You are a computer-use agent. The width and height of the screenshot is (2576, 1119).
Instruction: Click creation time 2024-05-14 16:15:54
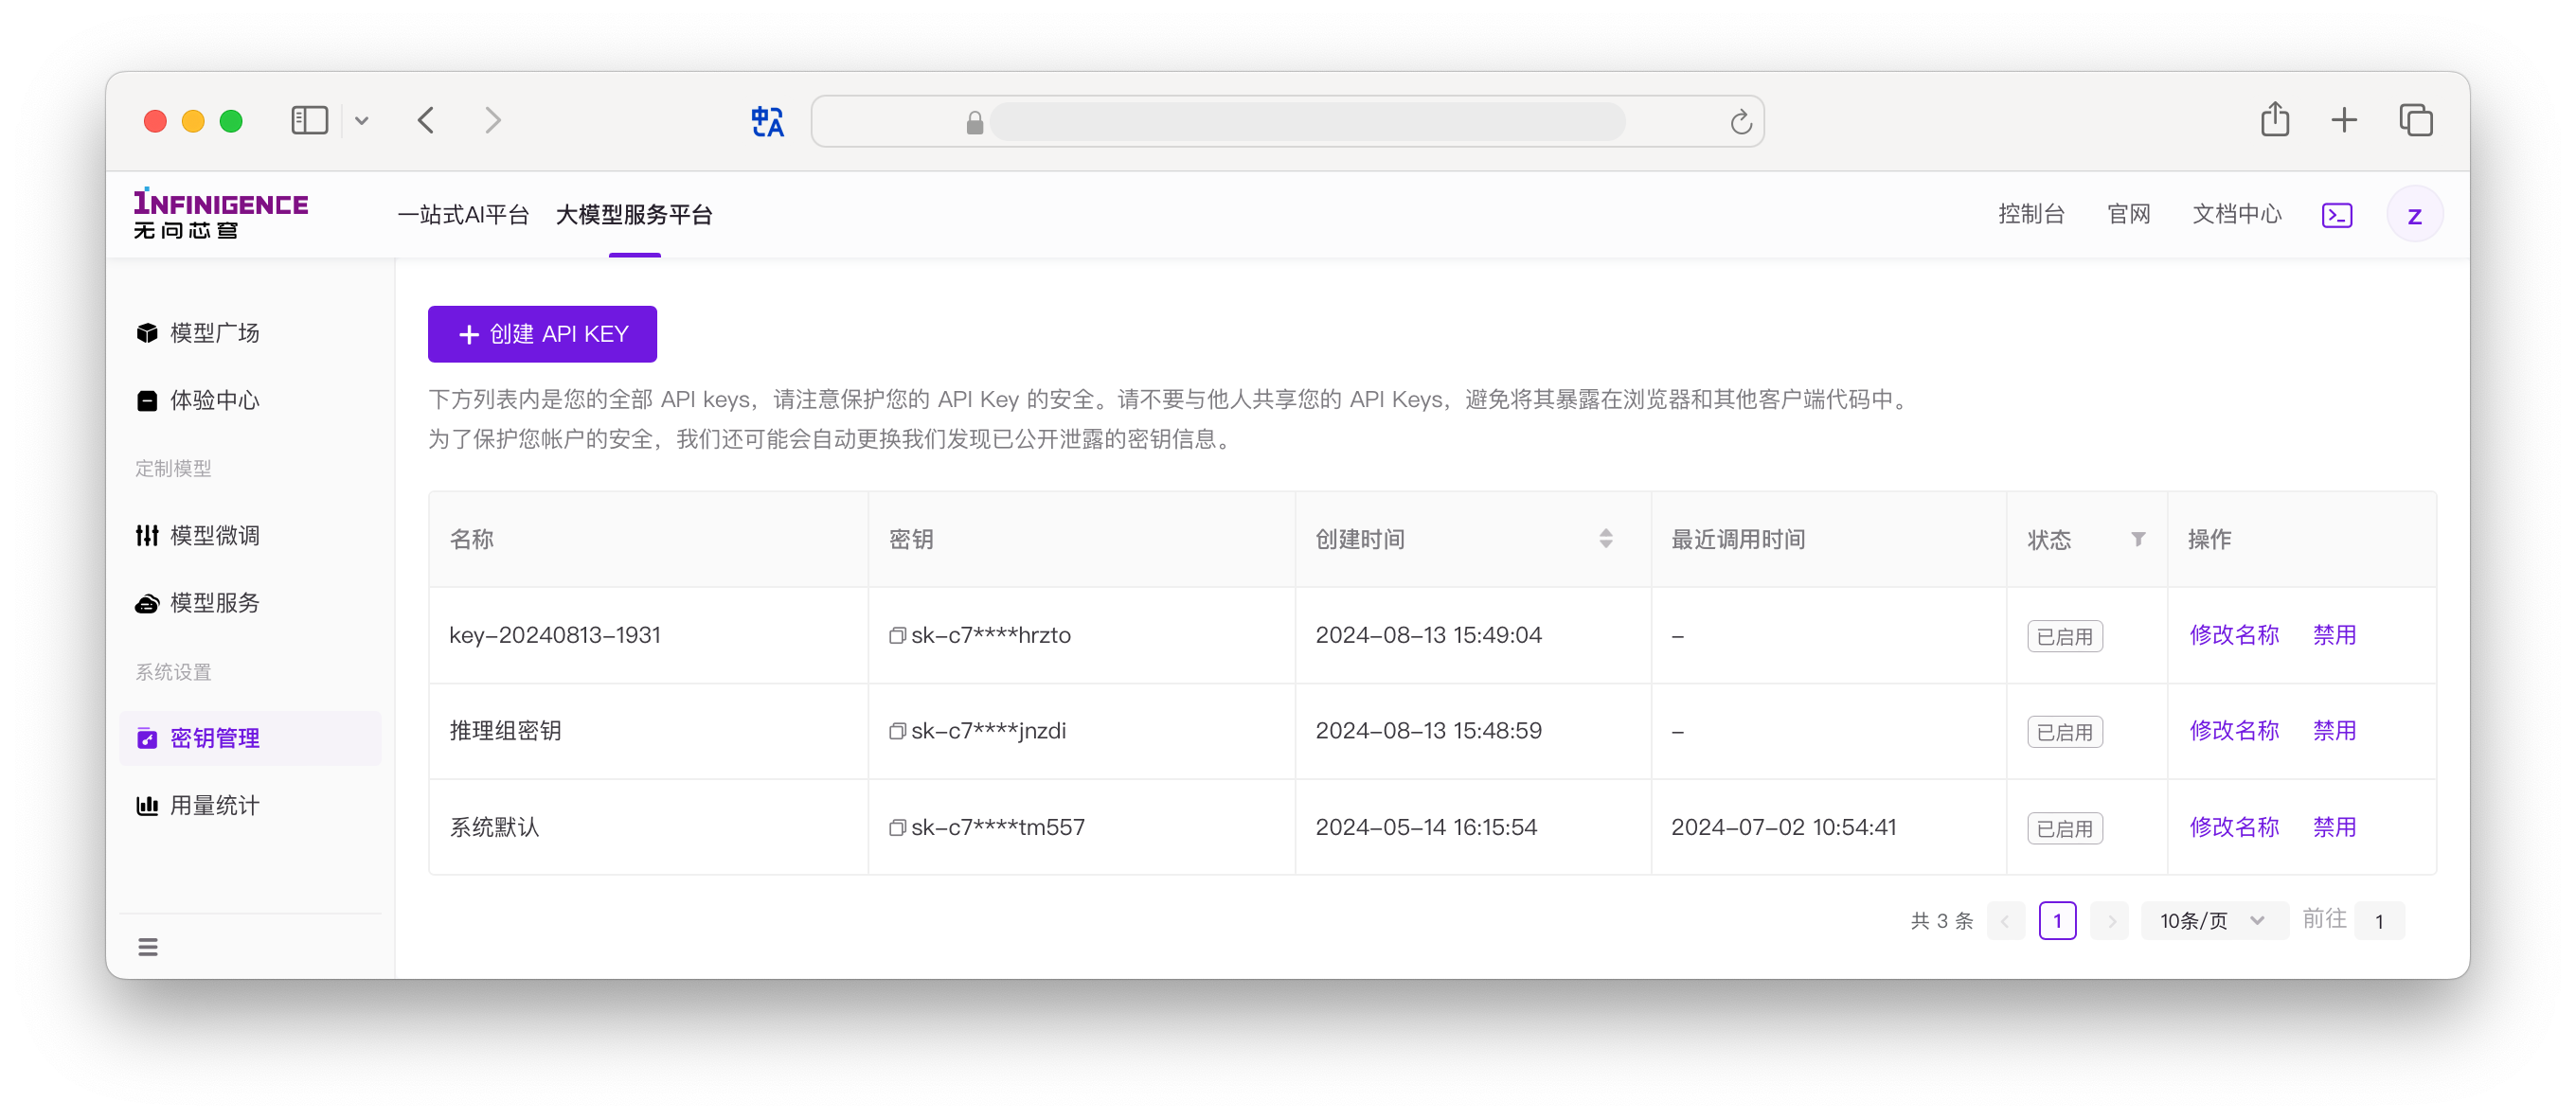point(1426,827)
